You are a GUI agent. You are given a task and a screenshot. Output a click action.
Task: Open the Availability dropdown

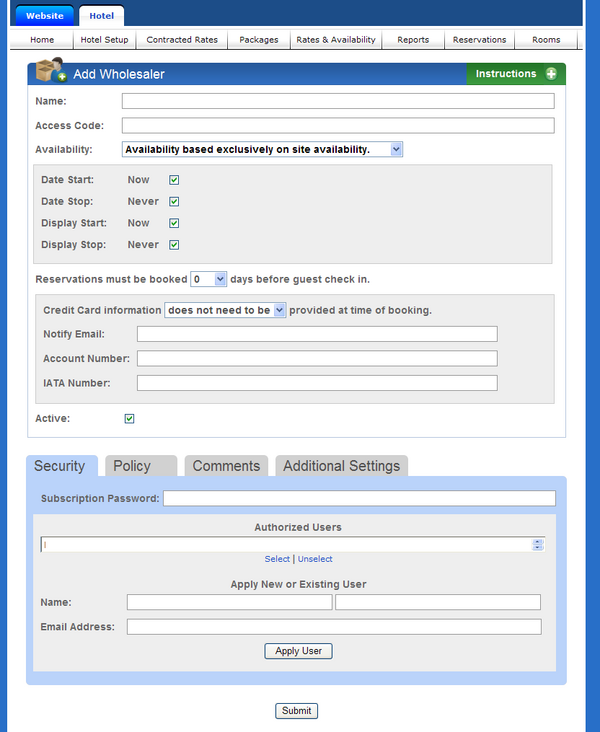pyautogui.click(x=262, y=149)
